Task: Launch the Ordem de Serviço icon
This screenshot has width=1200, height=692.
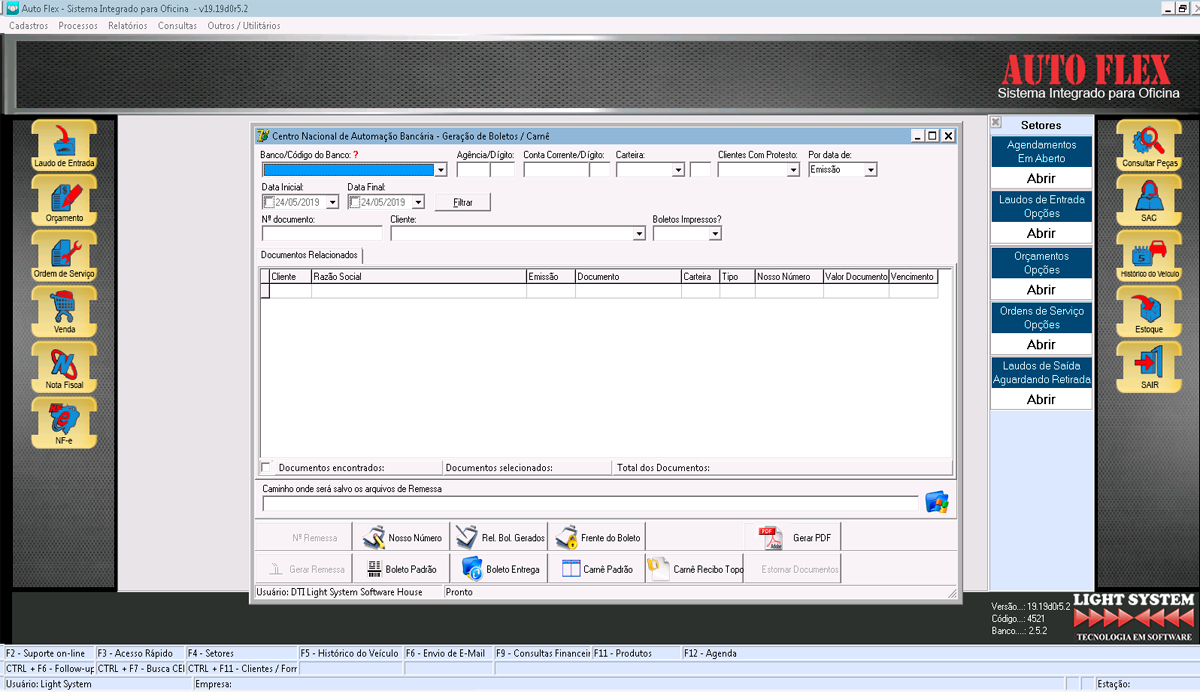Action: point(64,256)
